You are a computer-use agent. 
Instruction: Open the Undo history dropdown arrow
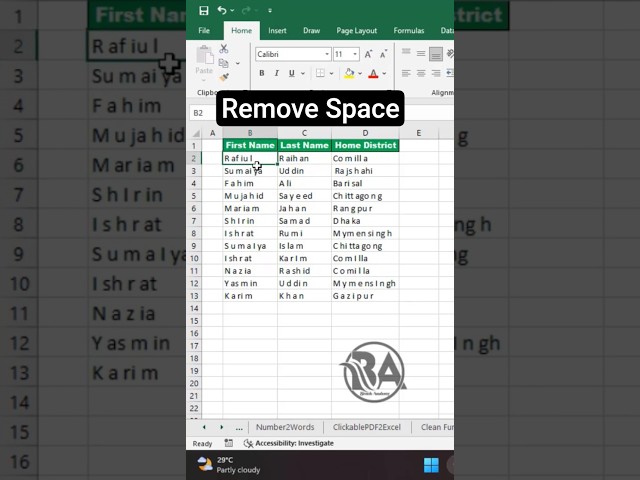click(232, 11)
